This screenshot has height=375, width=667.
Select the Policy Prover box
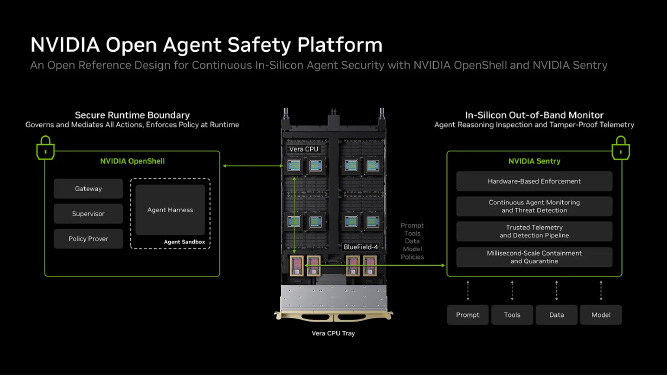pos(88,239)
